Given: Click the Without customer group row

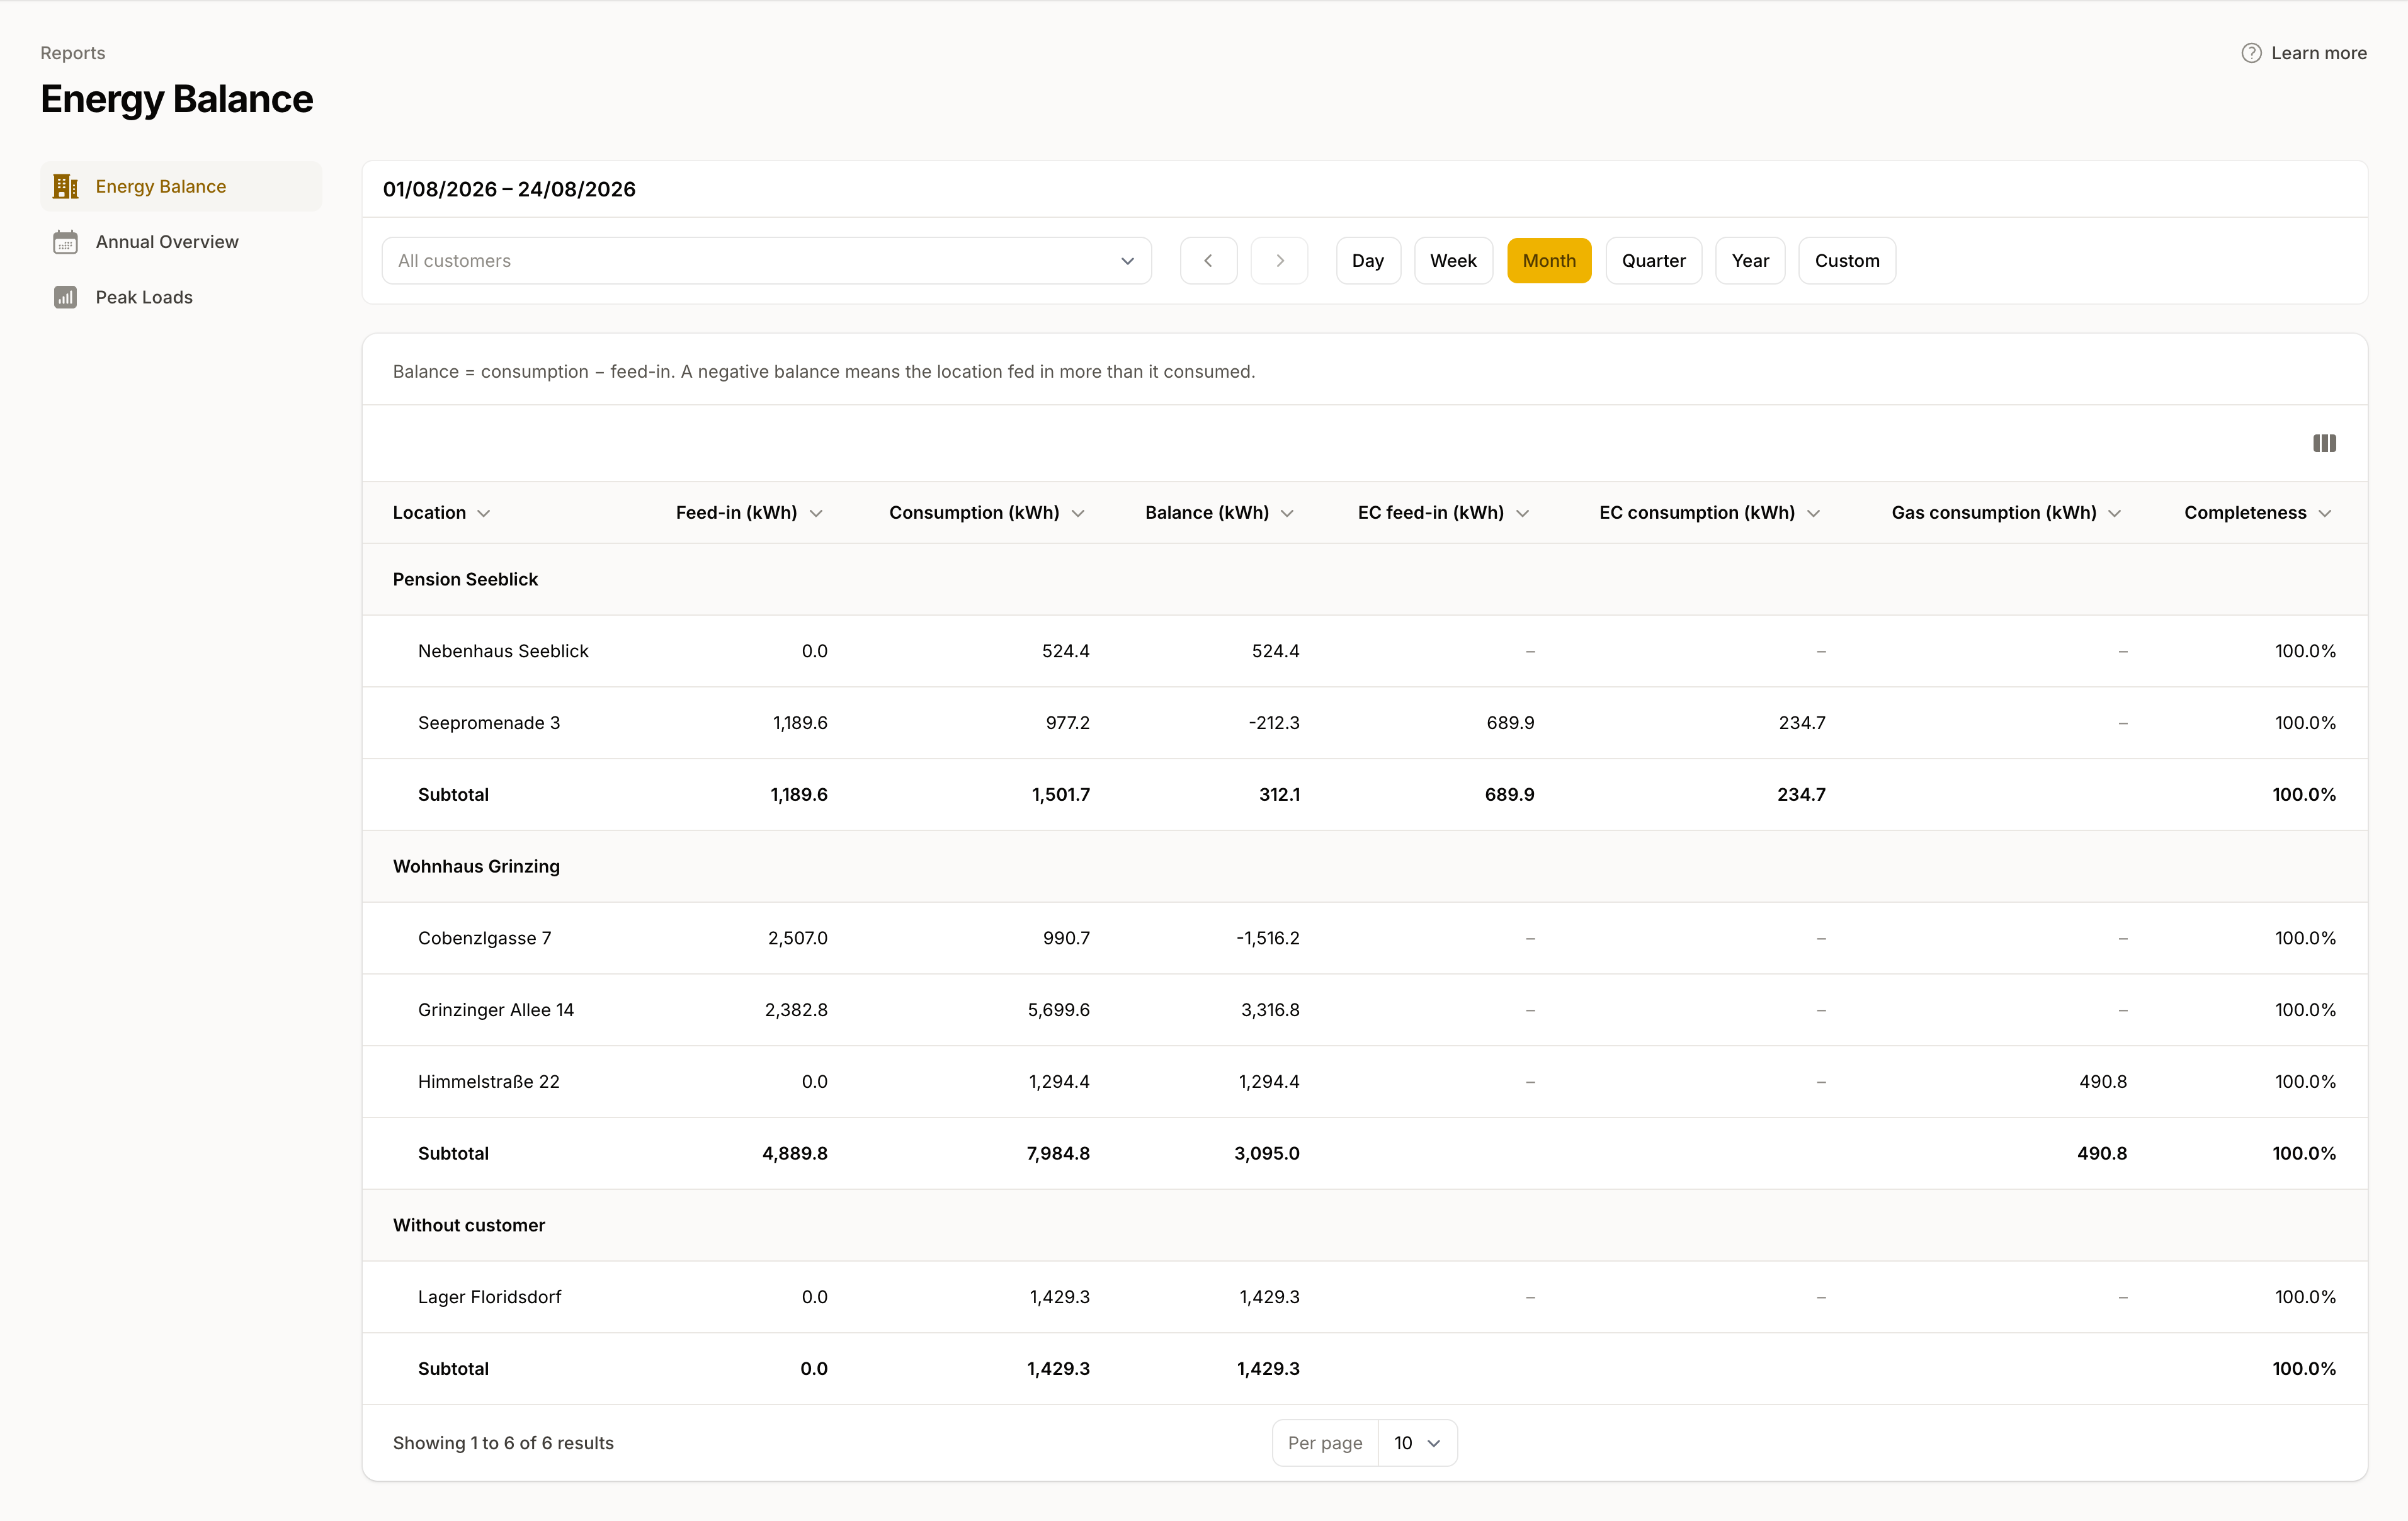Looking at the screenshot, I should point(1364,1226).
